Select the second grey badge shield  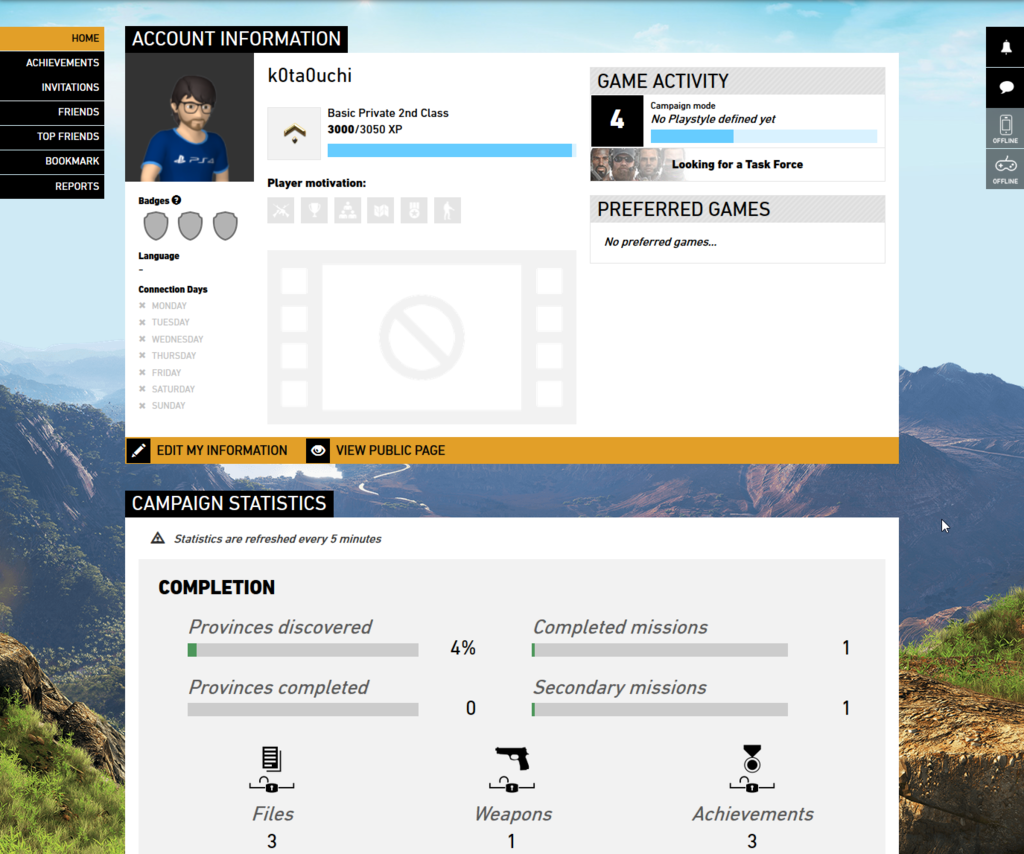pos(190,226)
